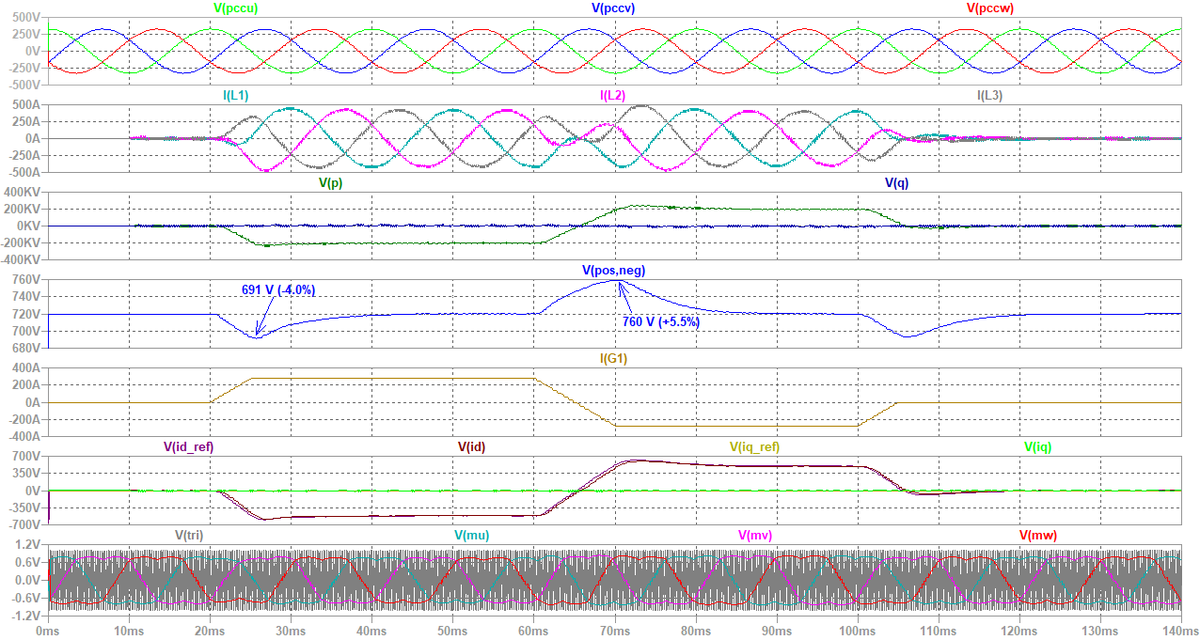Click the 1.2V vertical axis label
The height and width of the screenshot is (640, 1200).
(28, 544)
